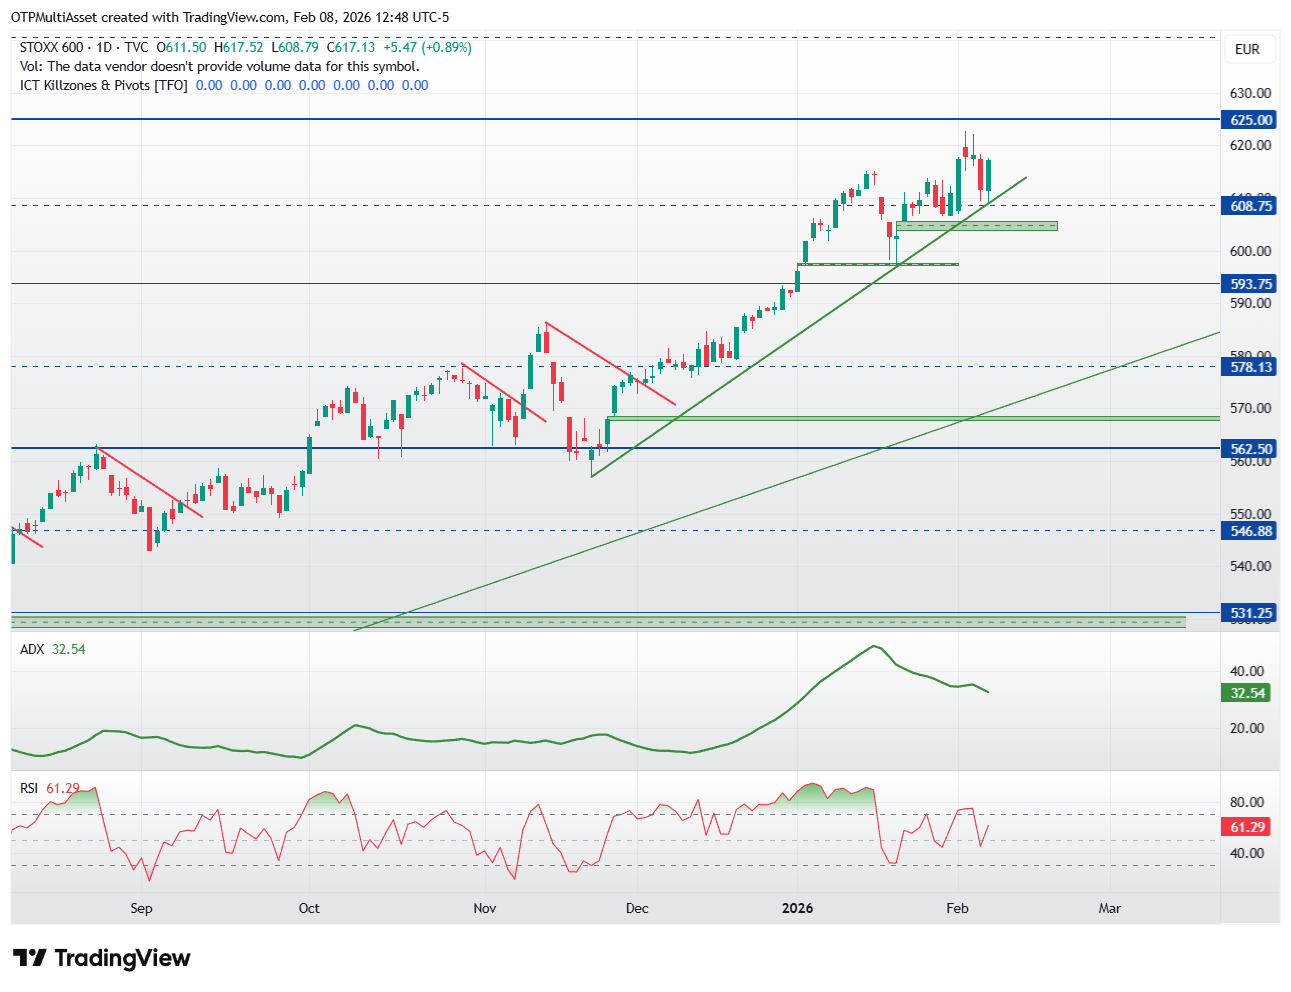
Task: Click the 562.50 price level label
Action: pos(1250,449)
